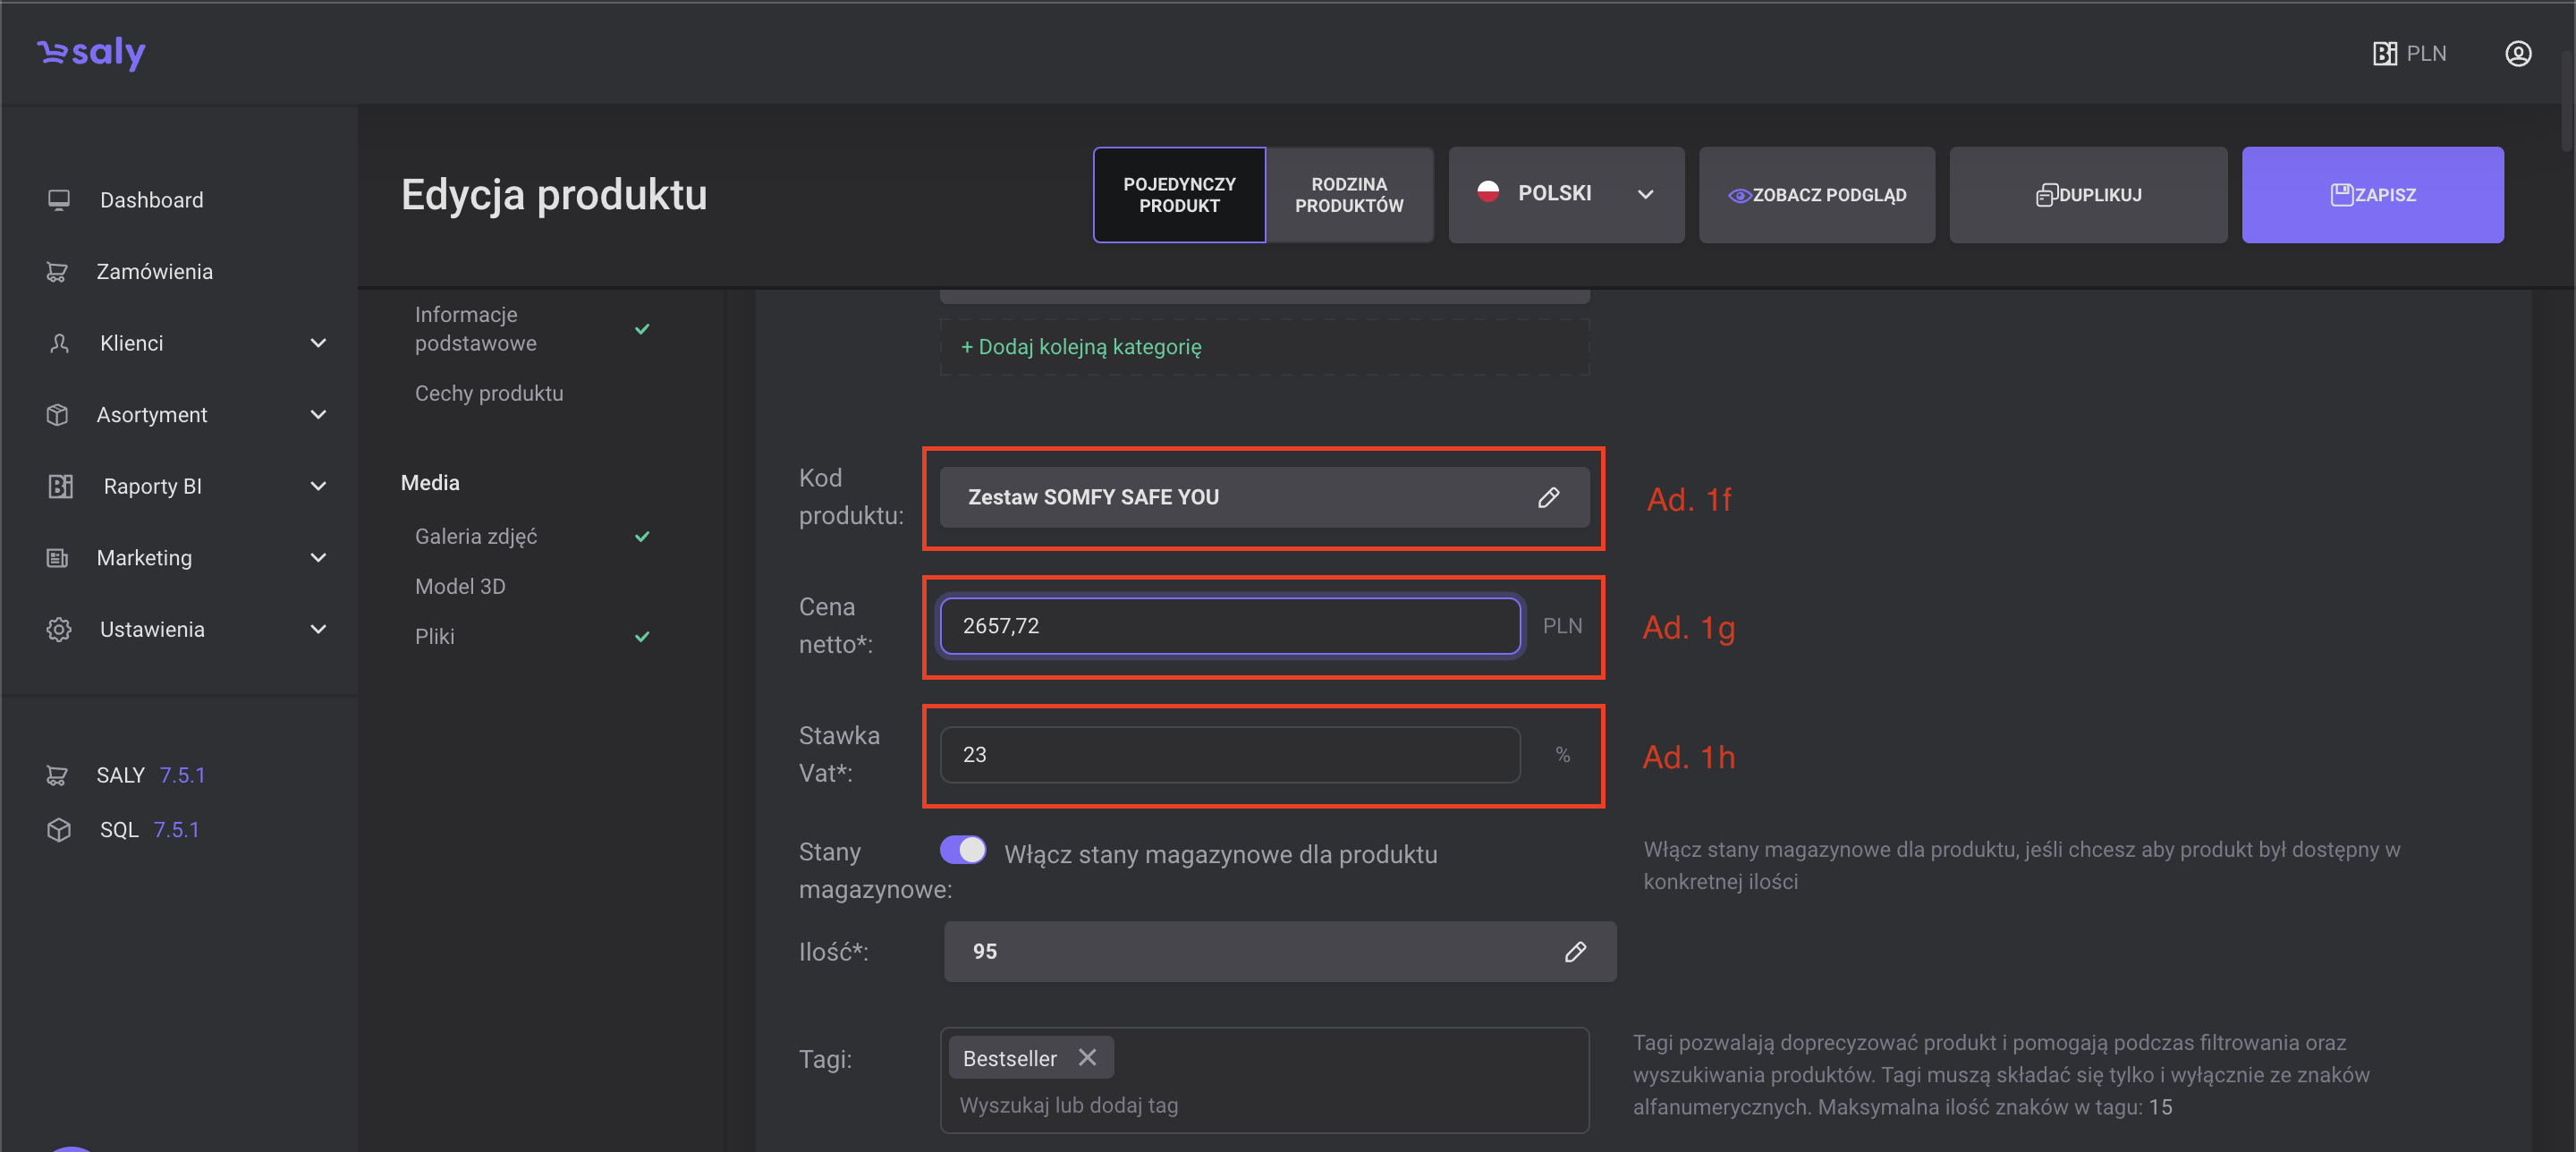Click the SALY 7.5.1 version entry
The width and height of the screenshot is (2576, 1152).
tap(150, 775)
